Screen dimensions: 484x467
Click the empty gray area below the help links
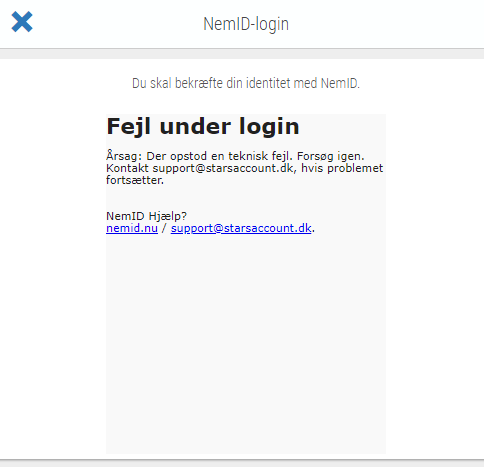click(x=246, y=343)
